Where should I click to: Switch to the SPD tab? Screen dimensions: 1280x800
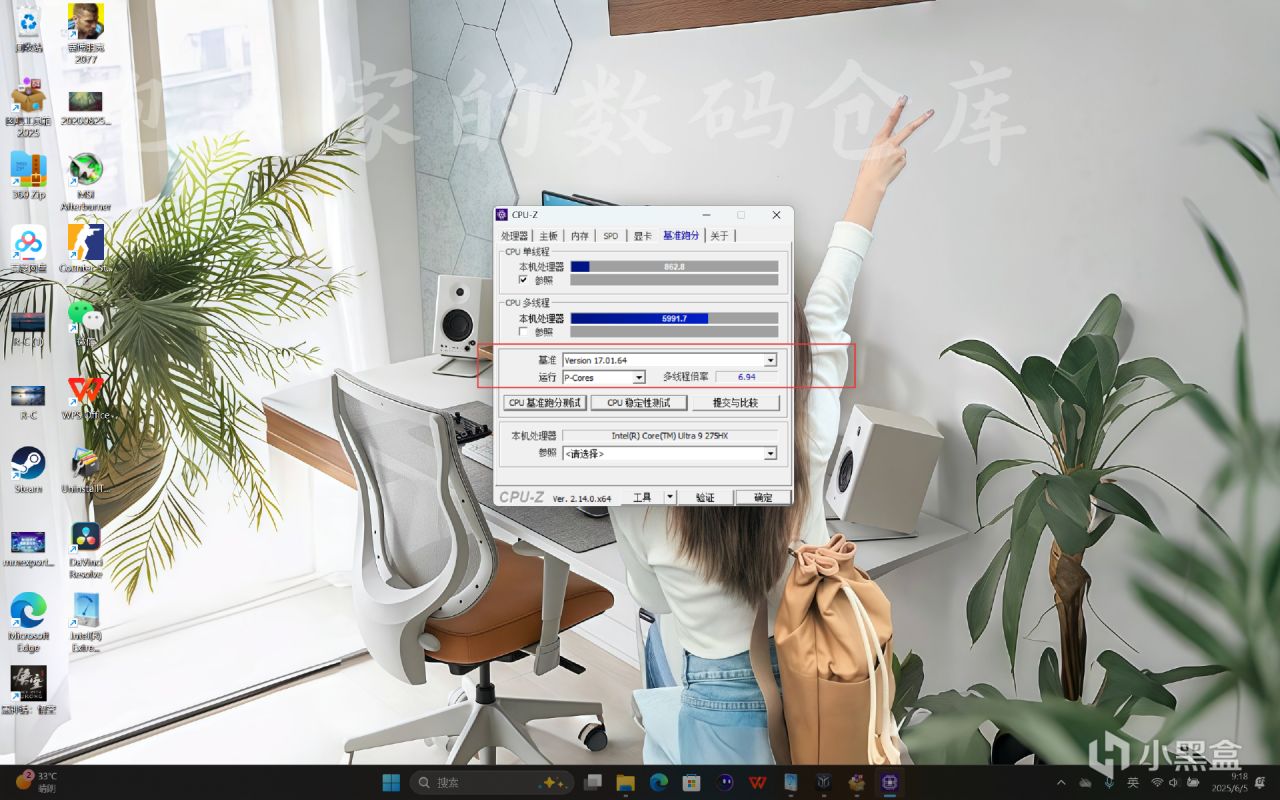(610, 236)
